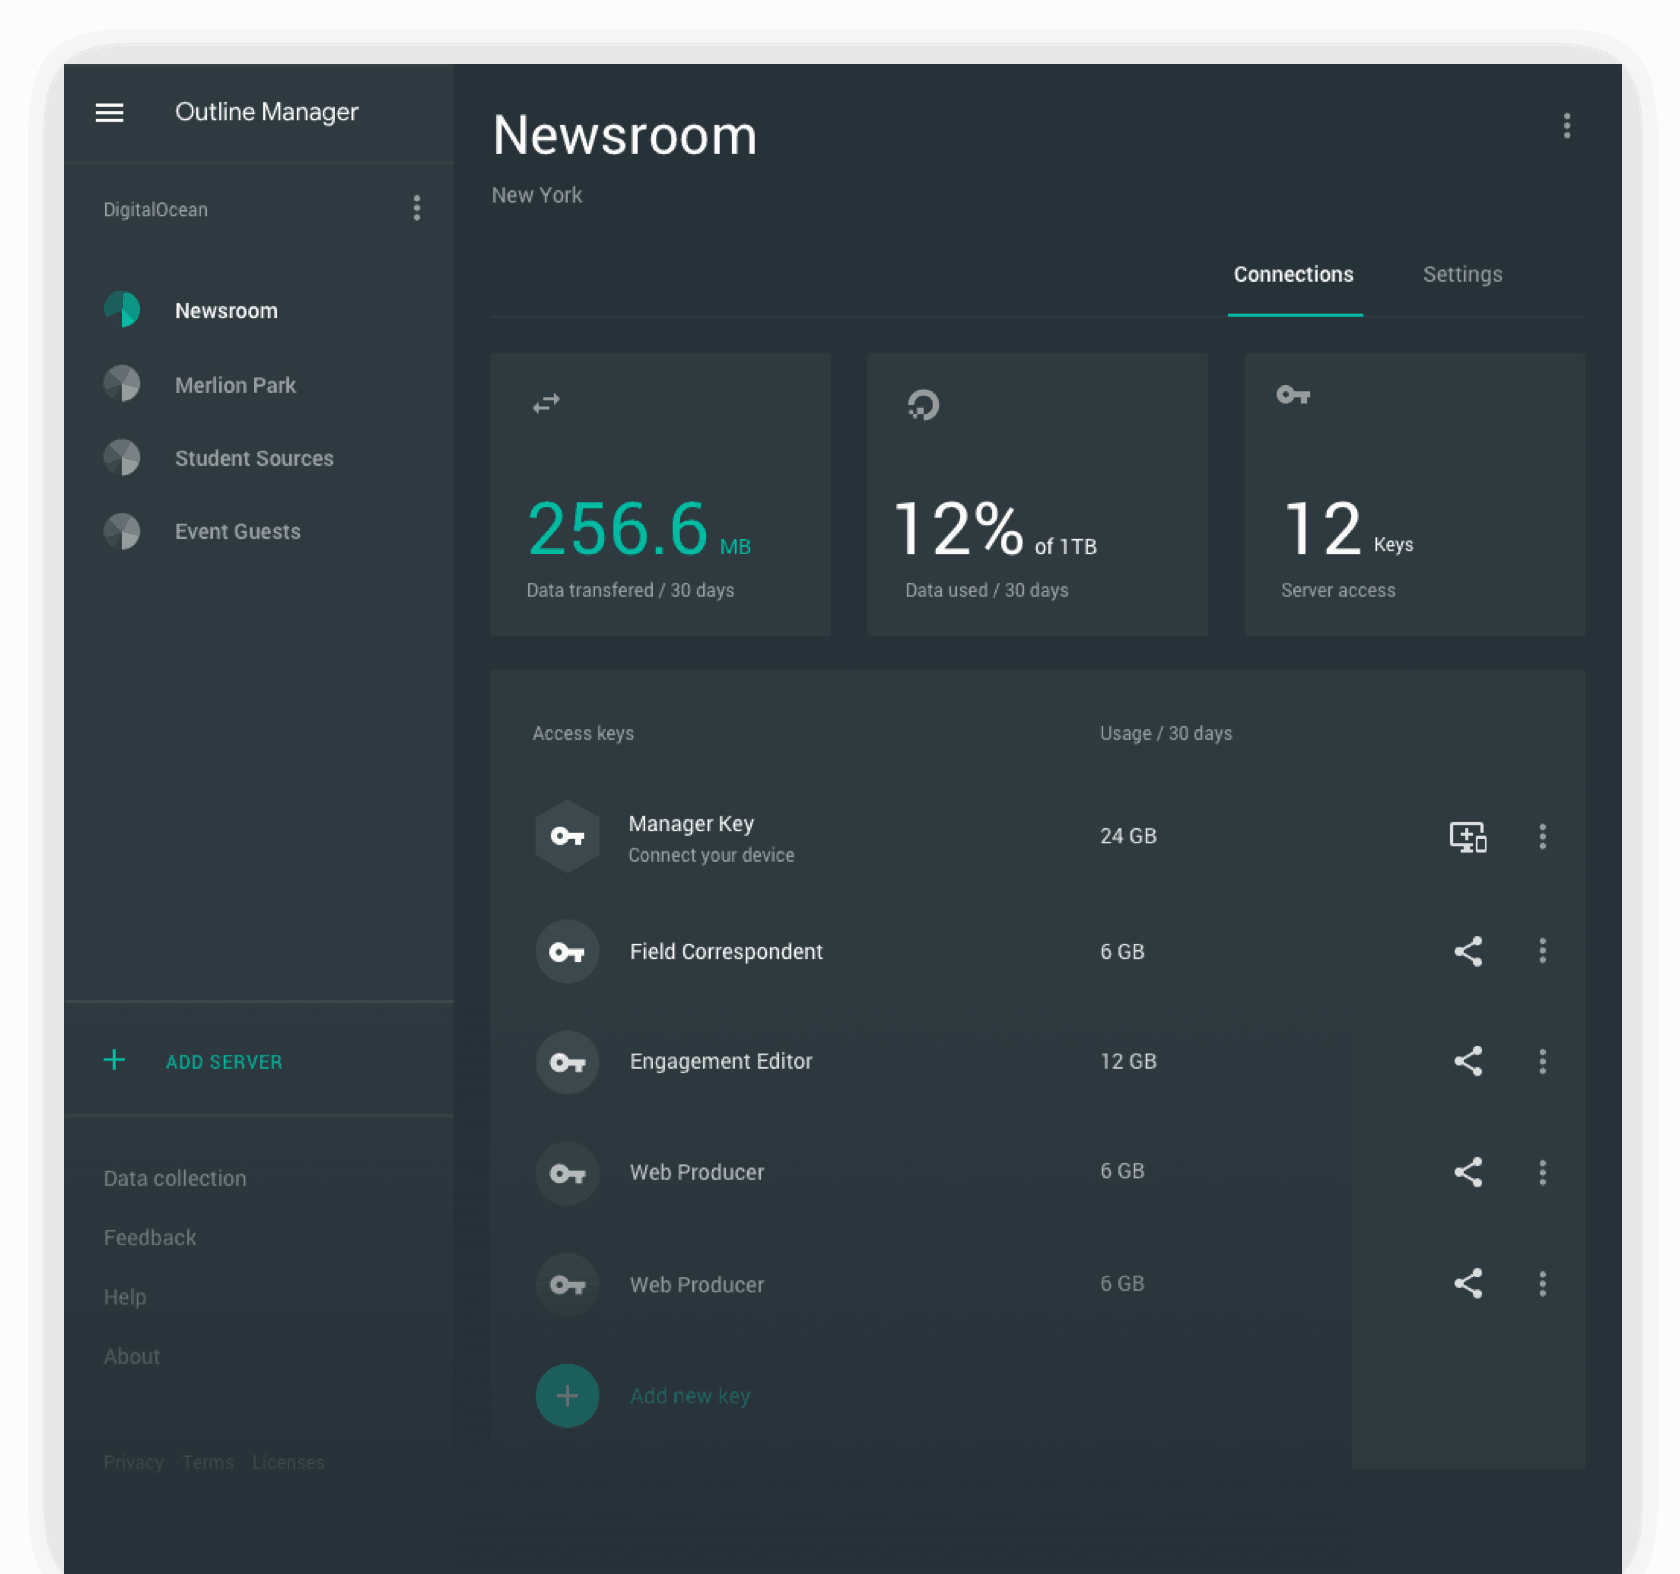Open Newsroom server more options menu

1566,126
